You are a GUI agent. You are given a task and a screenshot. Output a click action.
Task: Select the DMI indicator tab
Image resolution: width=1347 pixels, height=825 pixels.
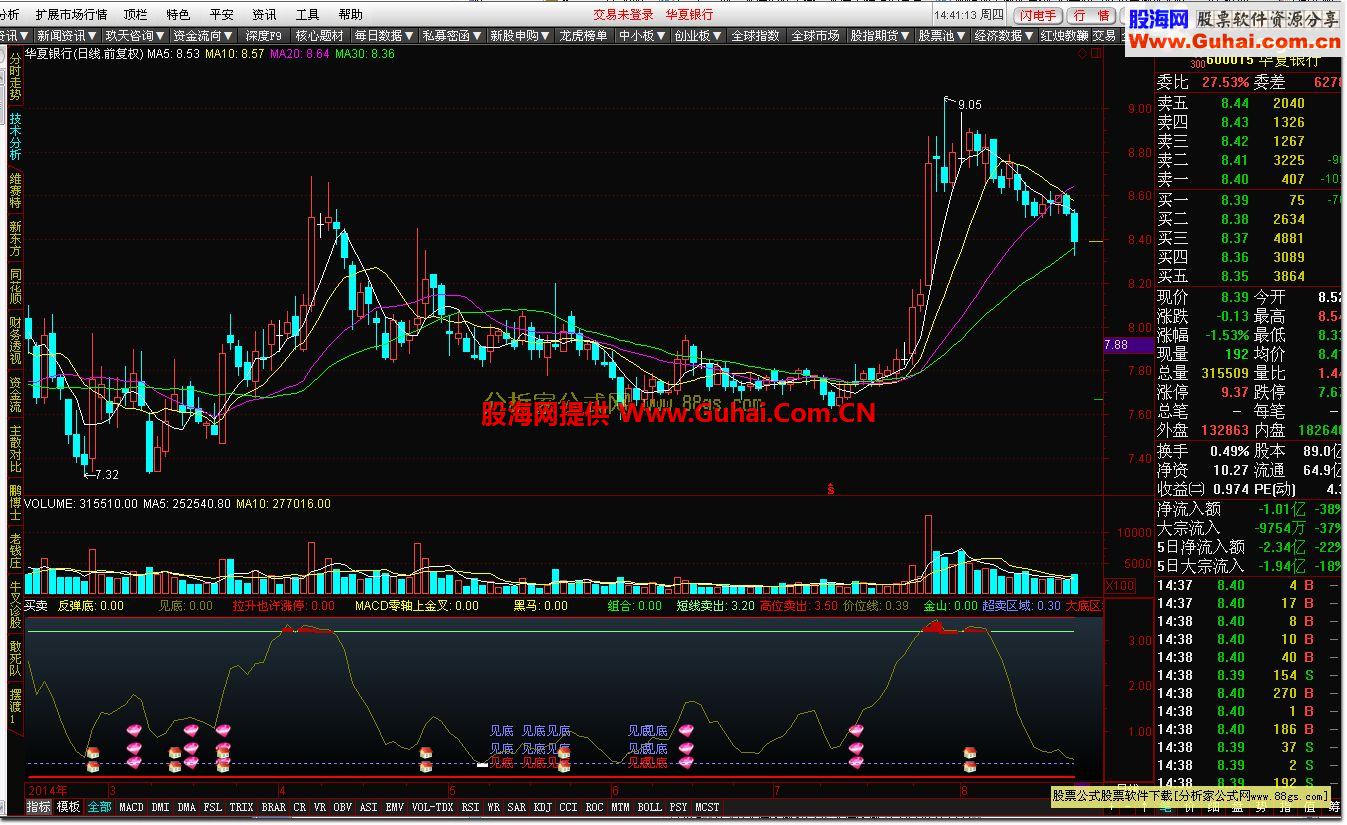[x=160, y=806]
